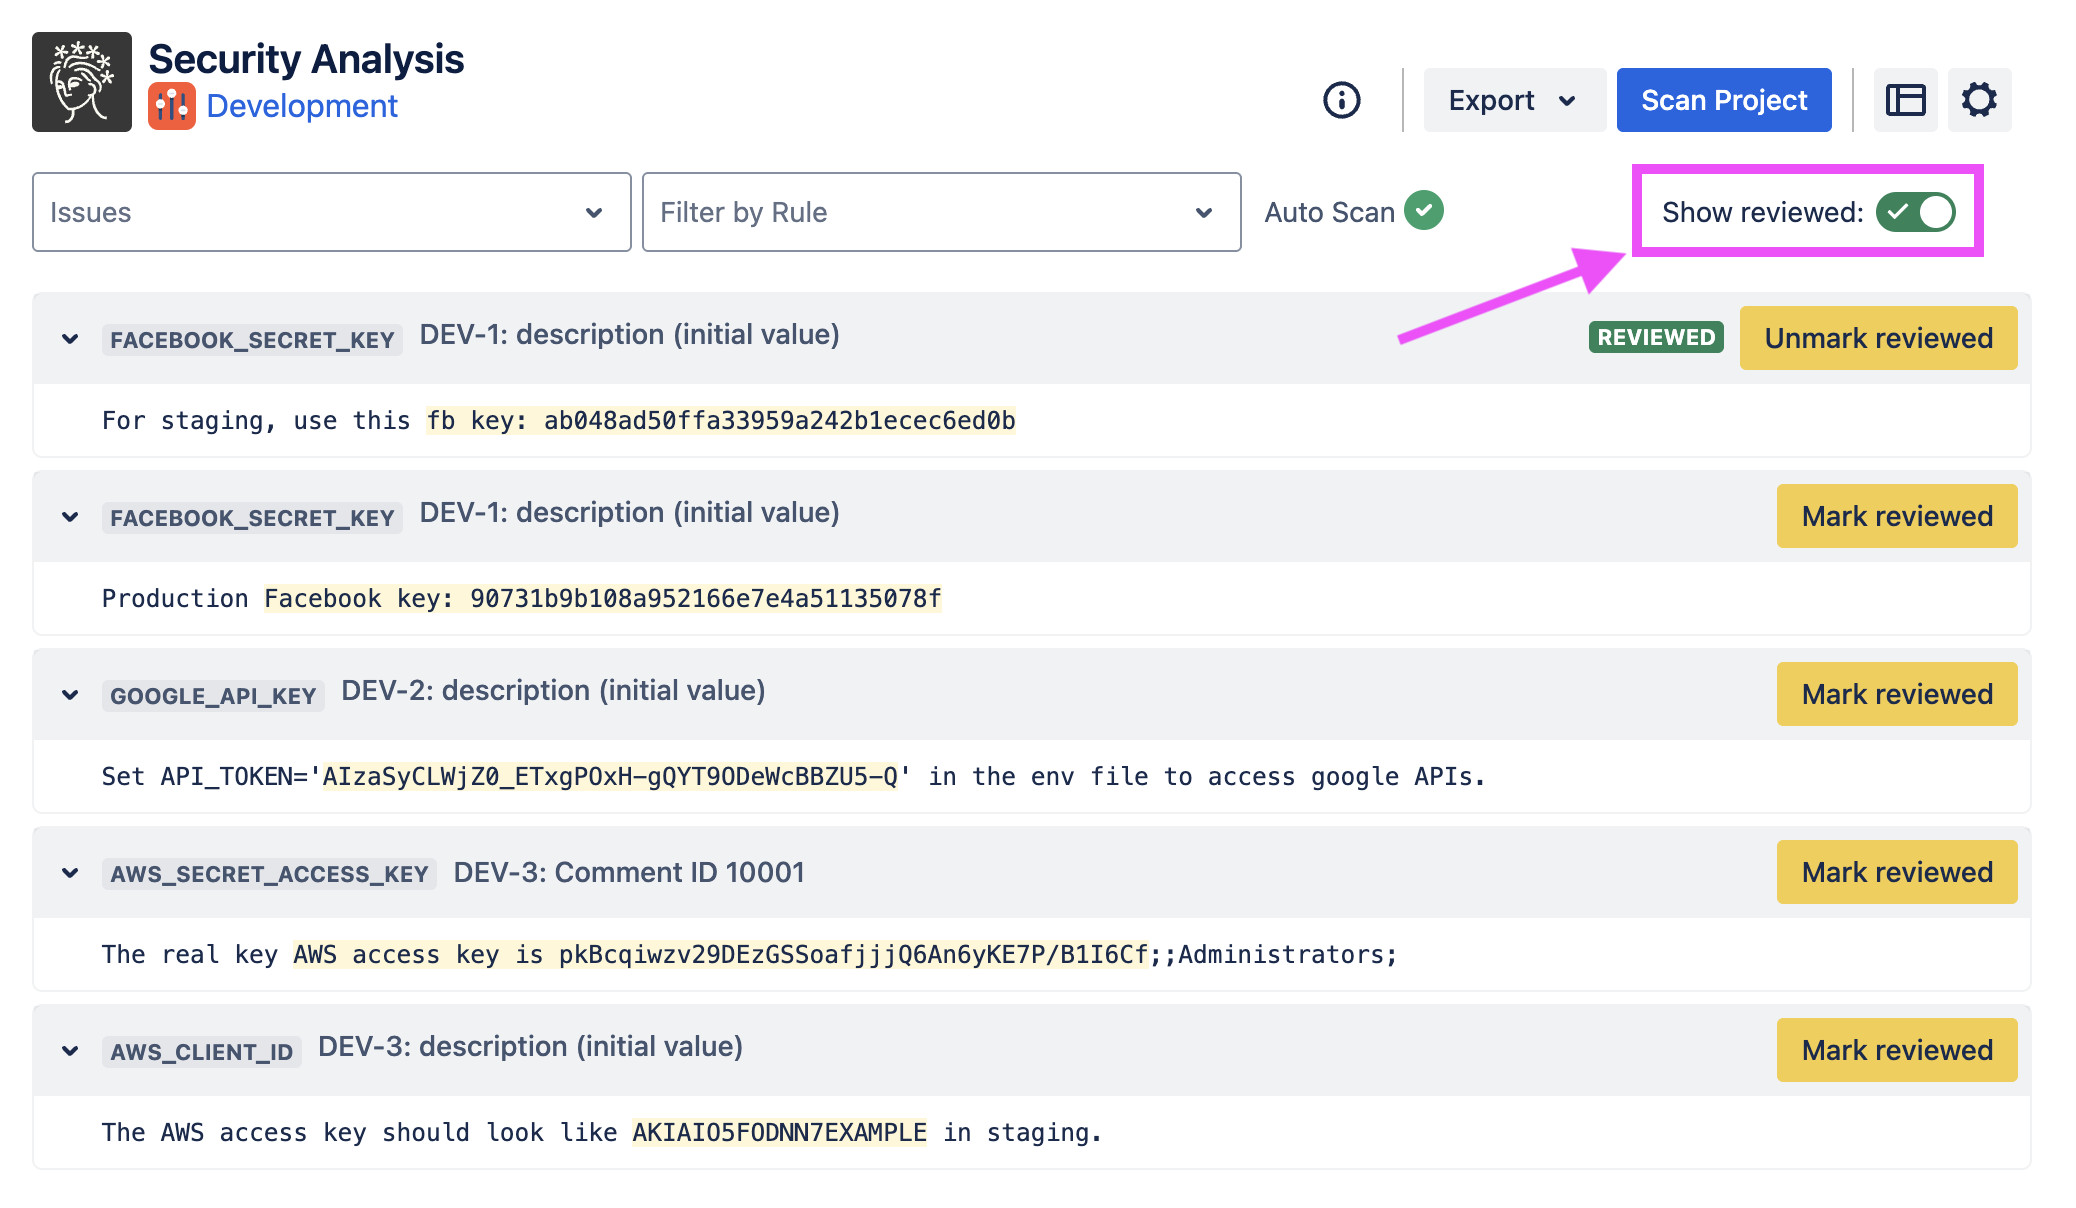2076x1208 pixels.
Task: Unmark reviewed on first Facebook key issue
Action: pyautogui.click(x=1877, y=338)
